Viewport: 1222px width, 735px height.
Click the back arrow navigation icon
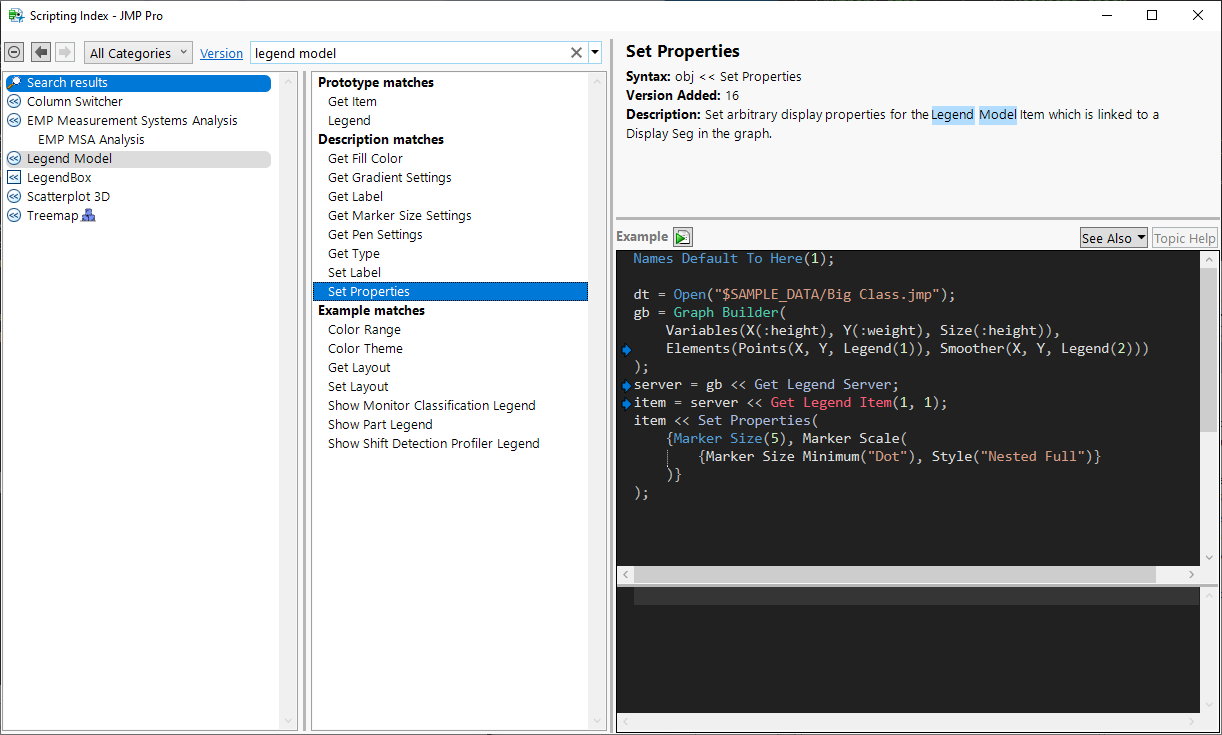(41, 52)
